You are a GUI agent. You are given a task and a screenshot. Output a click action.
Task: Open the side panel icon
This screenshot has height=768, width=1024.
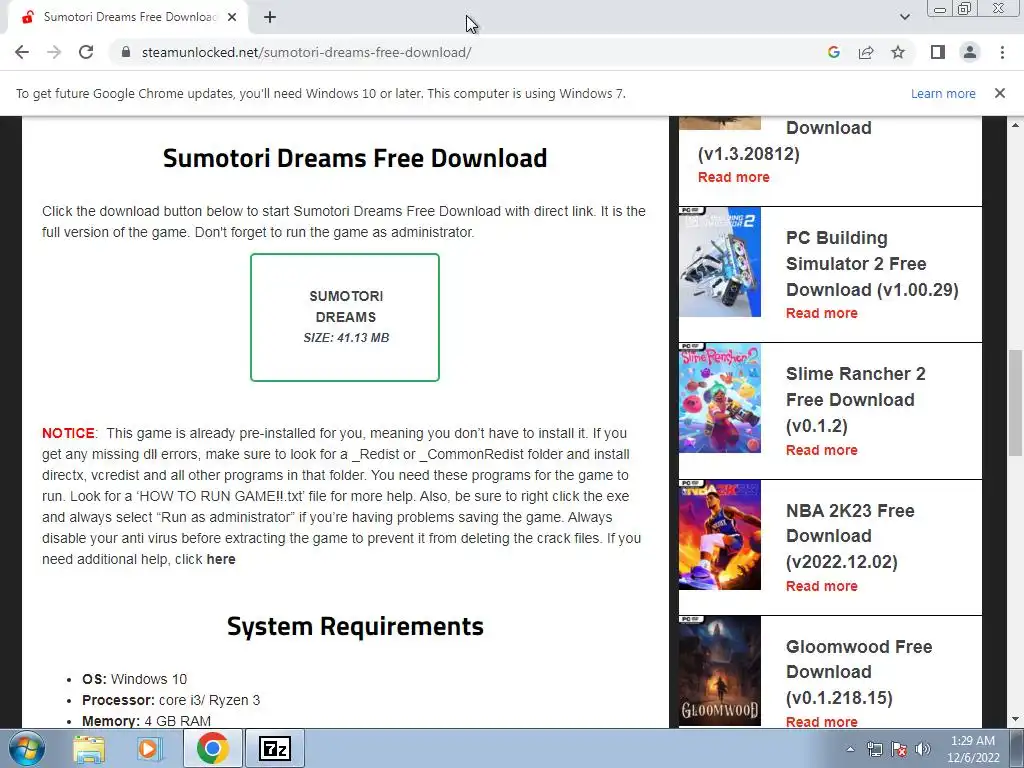938,52
